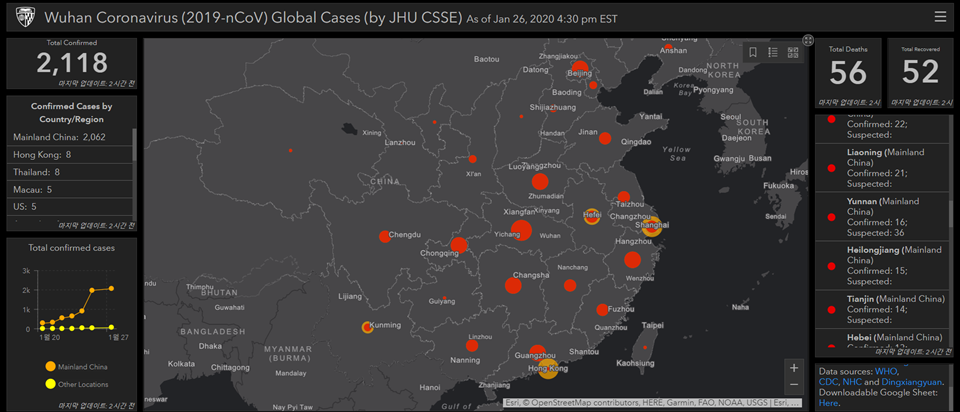Image resolution: width=960 pixels, height=412 pixels.
Task: Select the red circle at Fuzhou
Action: click(602, 310)
